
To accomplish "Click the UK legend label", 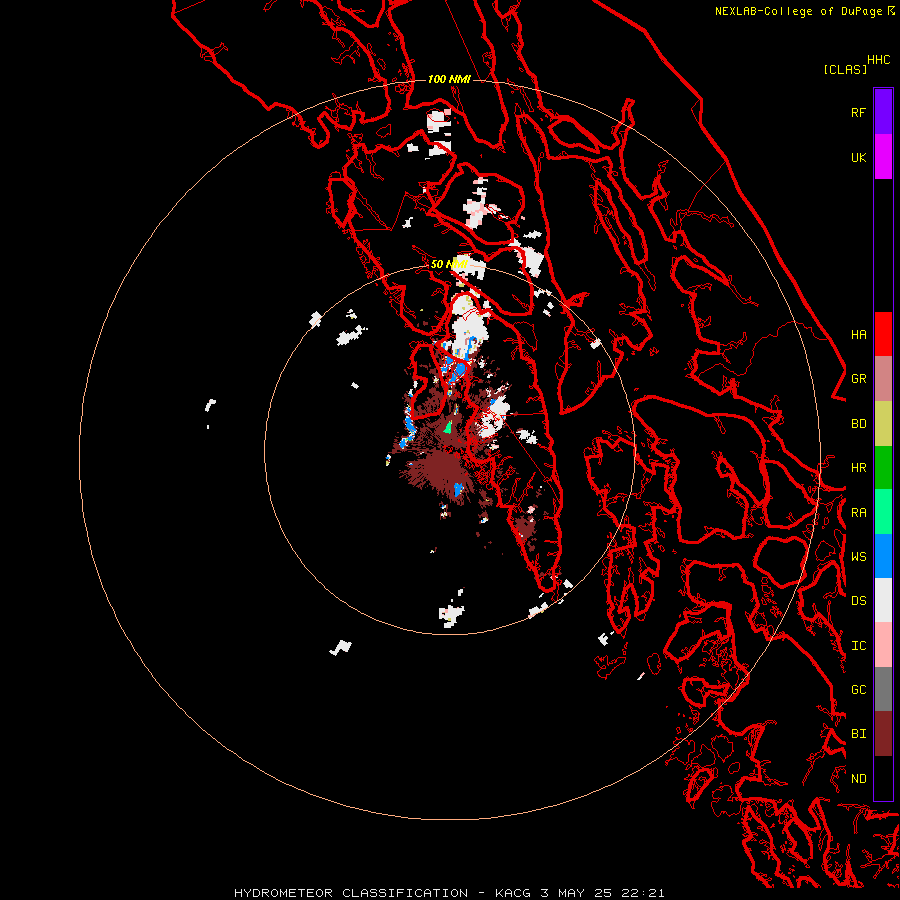I will coord(858,157).
